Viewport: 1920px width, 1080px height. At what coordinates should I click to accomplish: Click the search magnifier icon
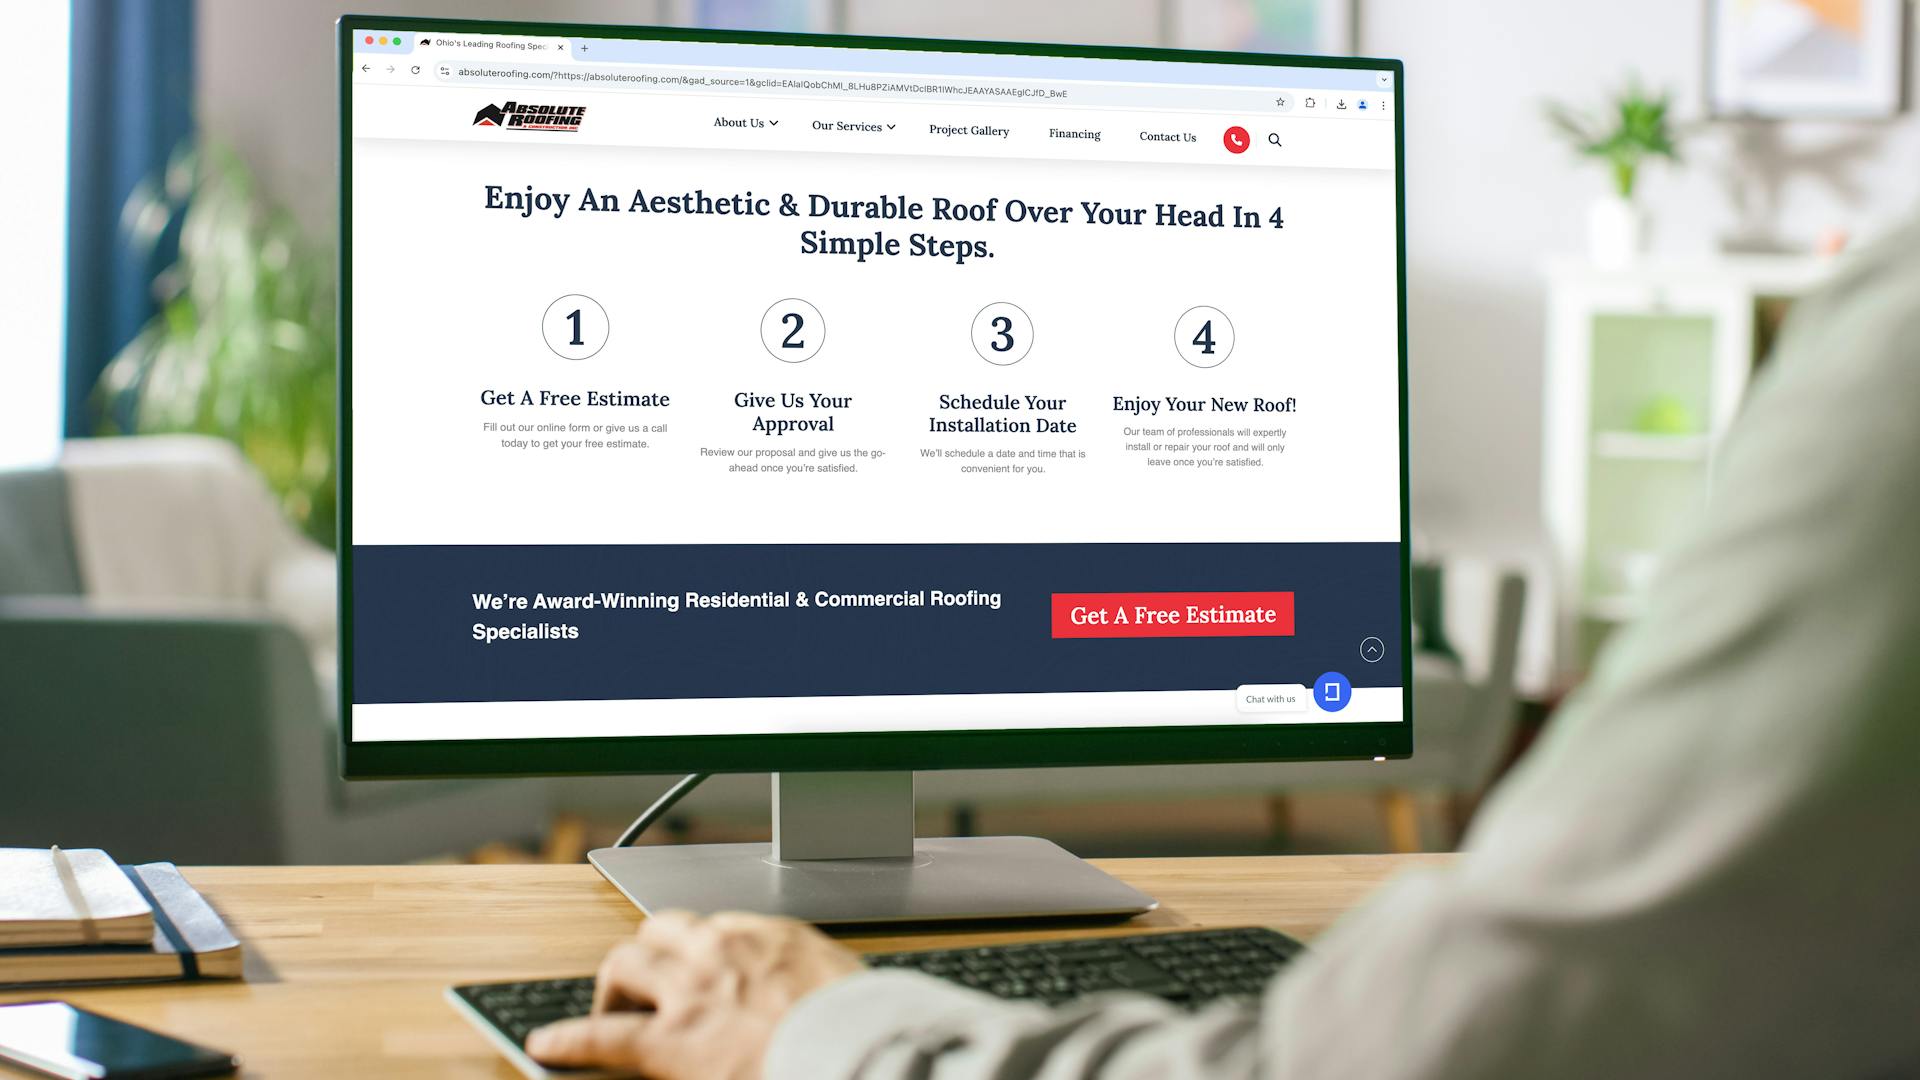[x=1274, y=138]
